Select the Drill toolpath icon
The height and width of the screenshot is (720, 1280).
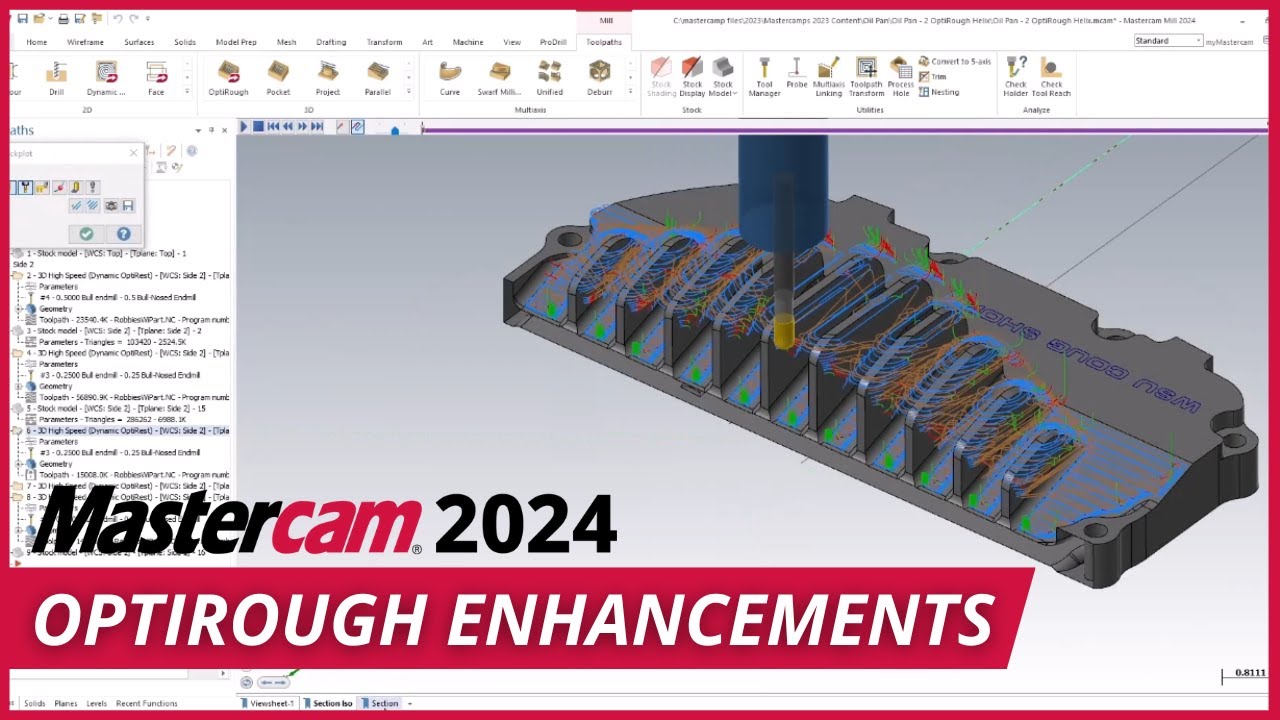tap(56, 78)
